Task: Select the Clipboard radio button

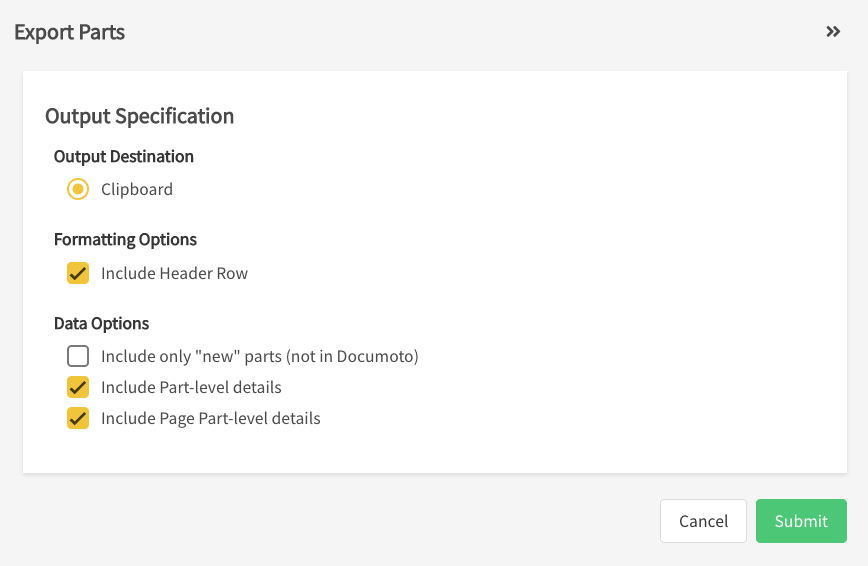Action: pyautogui.click(x=78, y=189)
